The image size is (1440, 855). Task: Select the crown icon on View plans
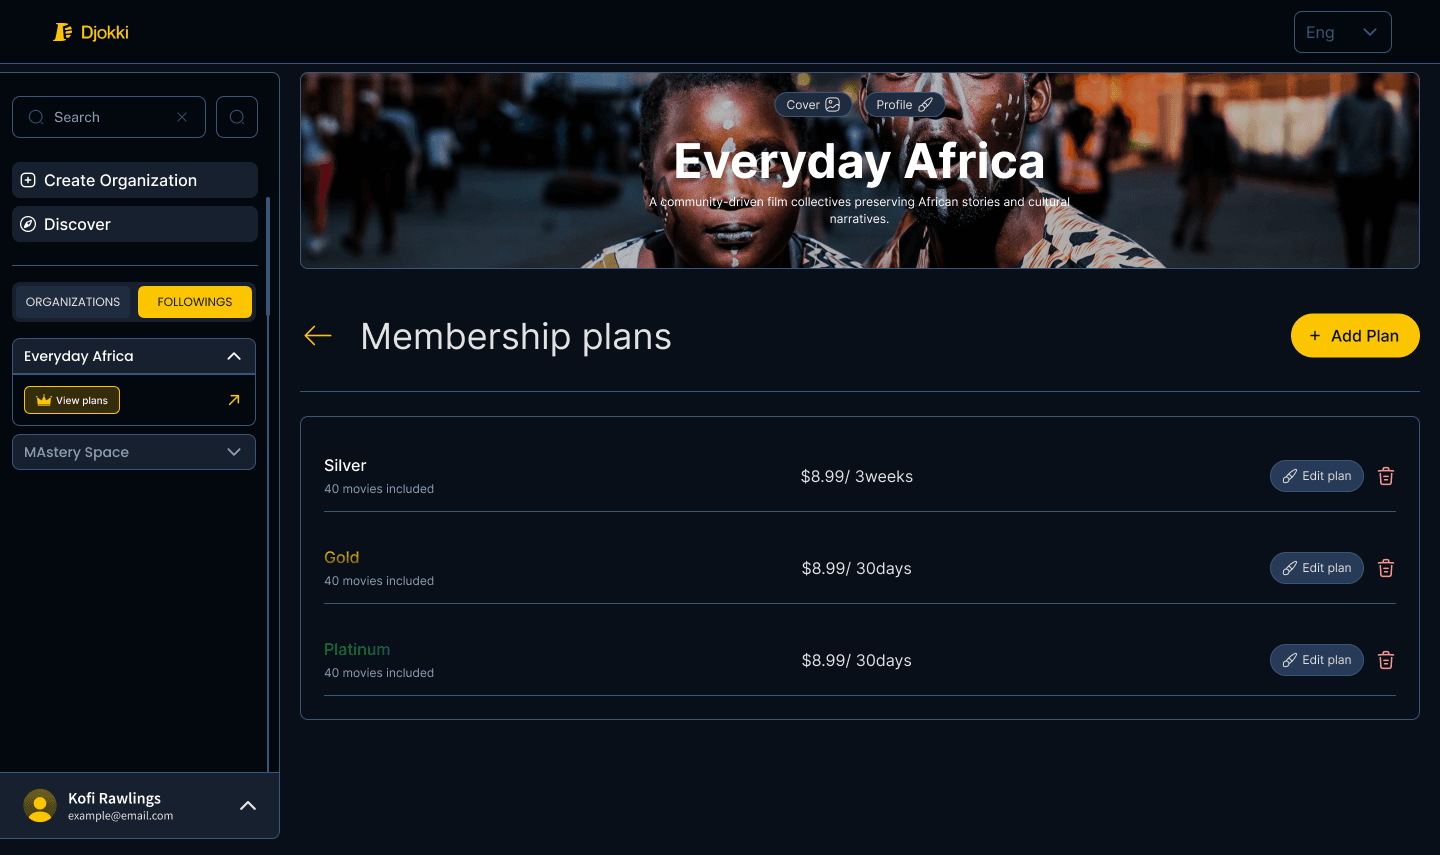click(x=44, y=399)
